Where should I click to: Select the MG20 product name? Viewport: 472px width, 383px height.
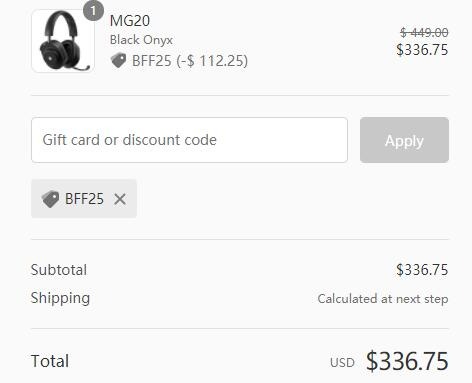130,21
